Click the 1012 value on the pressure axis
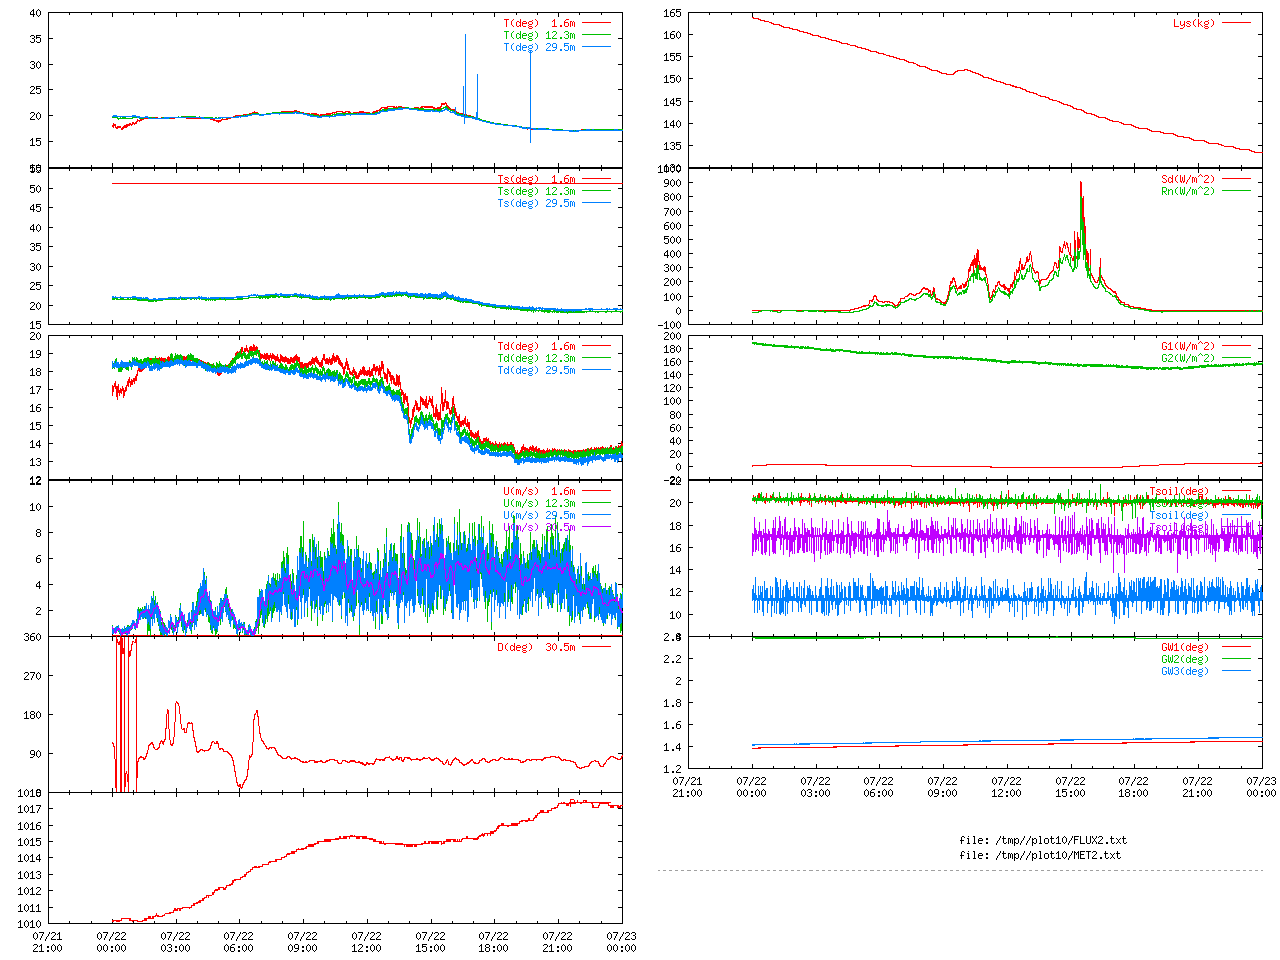Screen dimensions: 1280x960 [29, 891]
